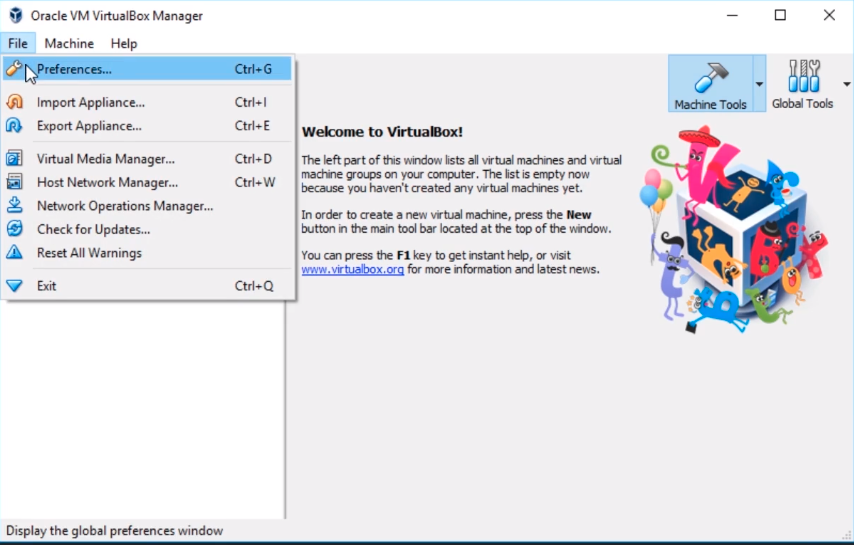The image size is (854, 545).
Task: Expand the Machine Tools dropdown arrow
Action: pyautogui.click(x=759, y=84)
